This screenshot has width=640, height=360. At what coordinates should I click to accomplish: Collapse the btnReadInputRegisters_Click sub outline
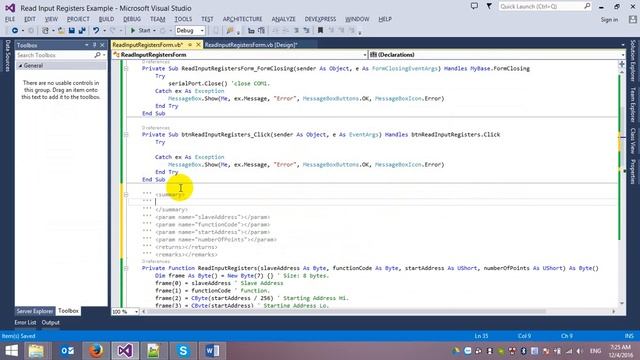(x=126, y=135)
